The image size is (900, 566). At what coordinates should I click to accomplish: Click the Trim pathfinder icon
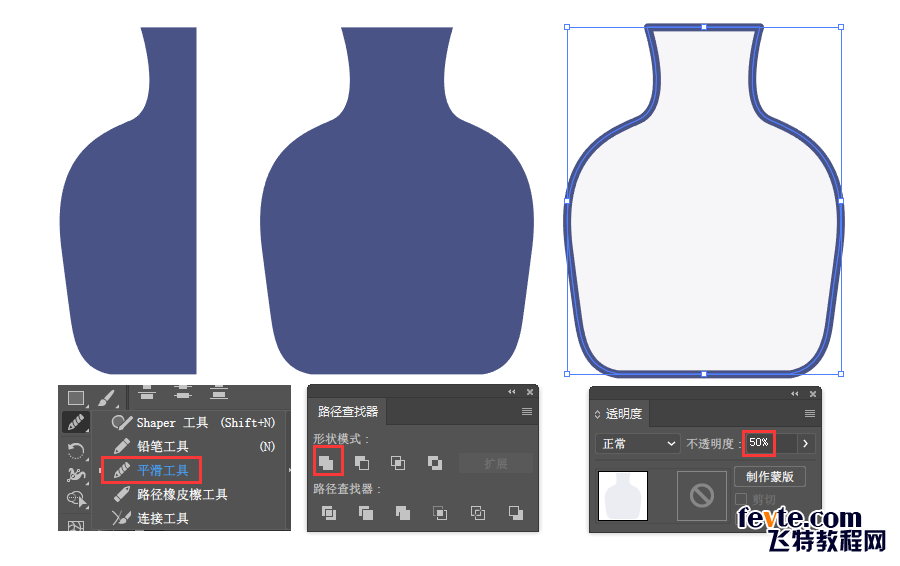pos(366,513)
